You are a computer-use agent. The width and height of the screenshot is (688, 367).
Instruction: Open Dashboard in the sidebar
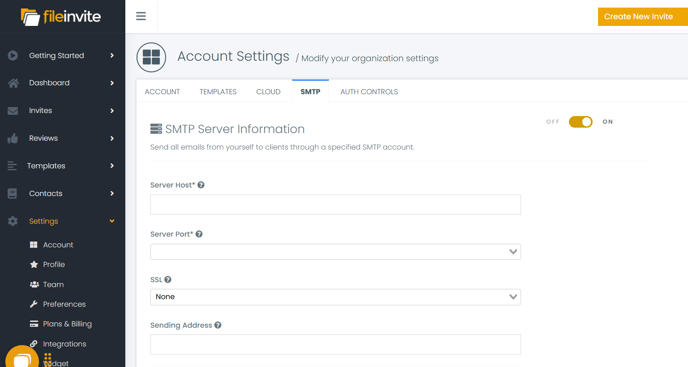click(x=49, y=83)
